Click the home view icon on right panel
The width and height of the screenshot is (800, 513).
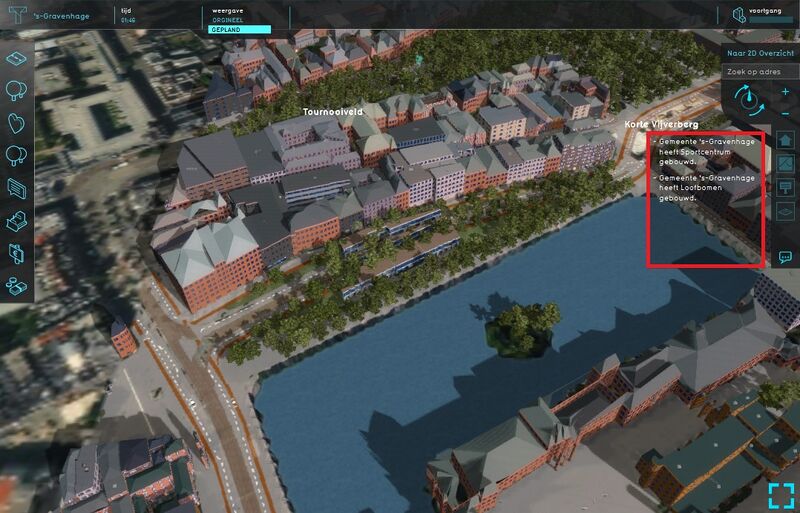785,140
